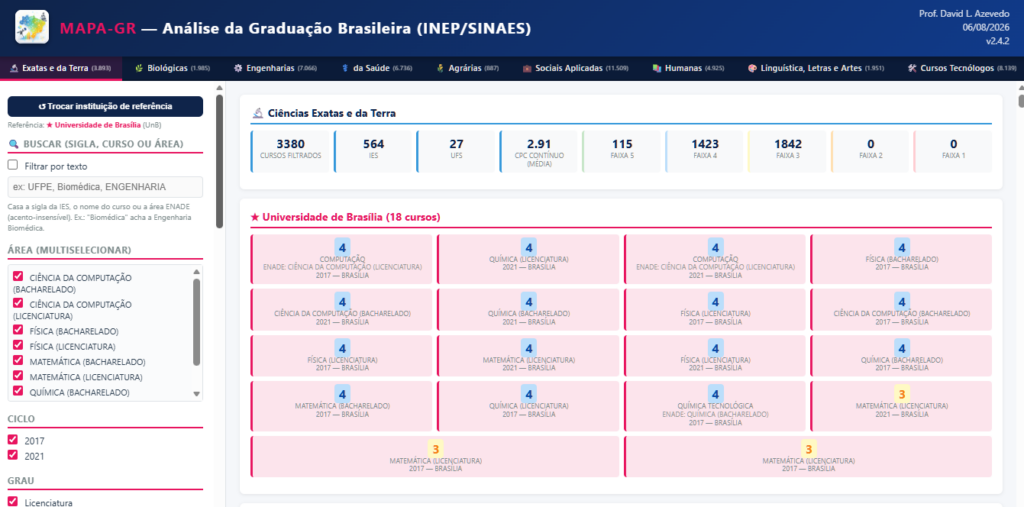Click the microscope icon on Exatas tab
The height and width of the screenshot is (507, 1024).
[14, 68]
